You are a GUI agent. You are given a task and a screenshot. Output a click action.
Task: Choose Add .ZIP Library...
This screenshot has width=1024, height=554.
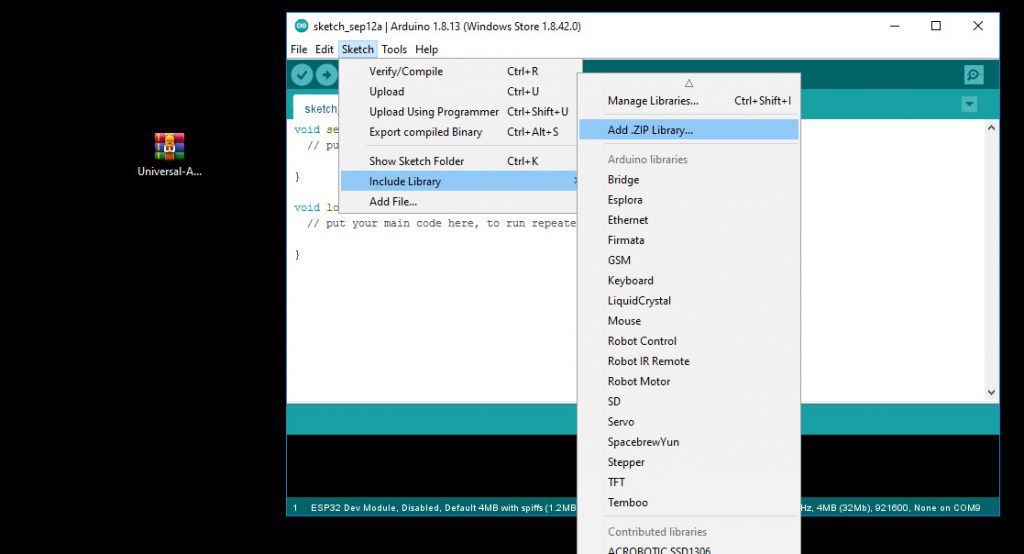point(689,129)
